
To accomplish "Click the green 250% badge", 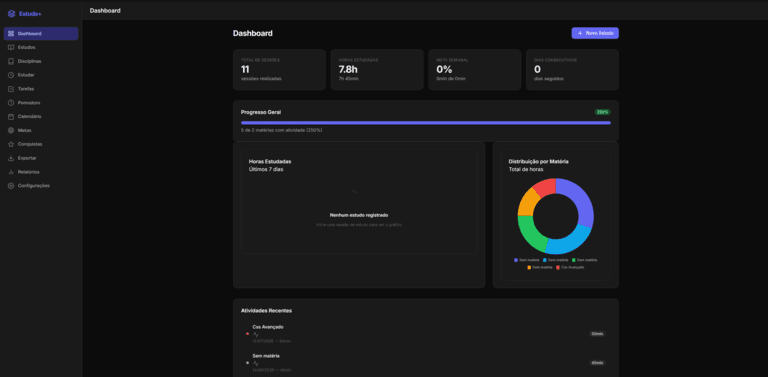I will point(603,112).
